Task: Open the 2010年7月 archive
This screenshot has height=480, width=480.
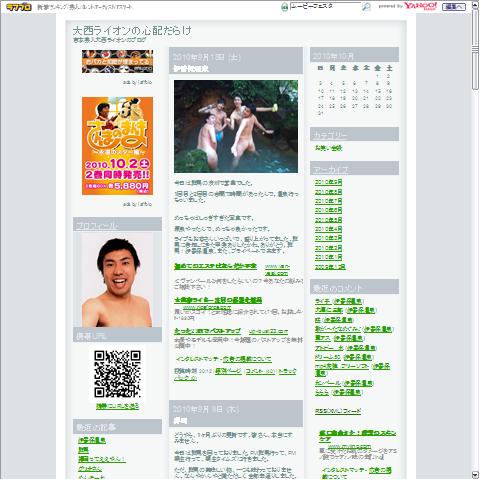Action: point(328,201)
